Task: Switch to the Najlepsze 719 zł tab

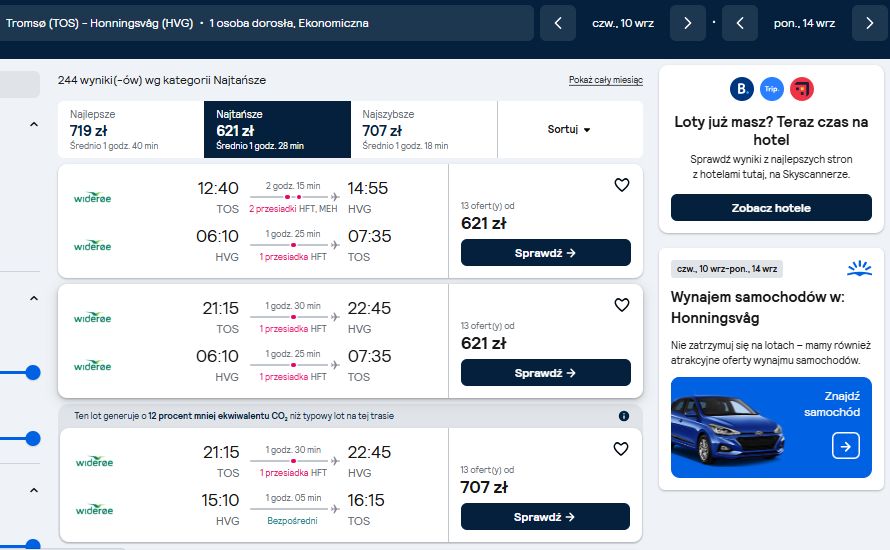Action: click(131, 129)
